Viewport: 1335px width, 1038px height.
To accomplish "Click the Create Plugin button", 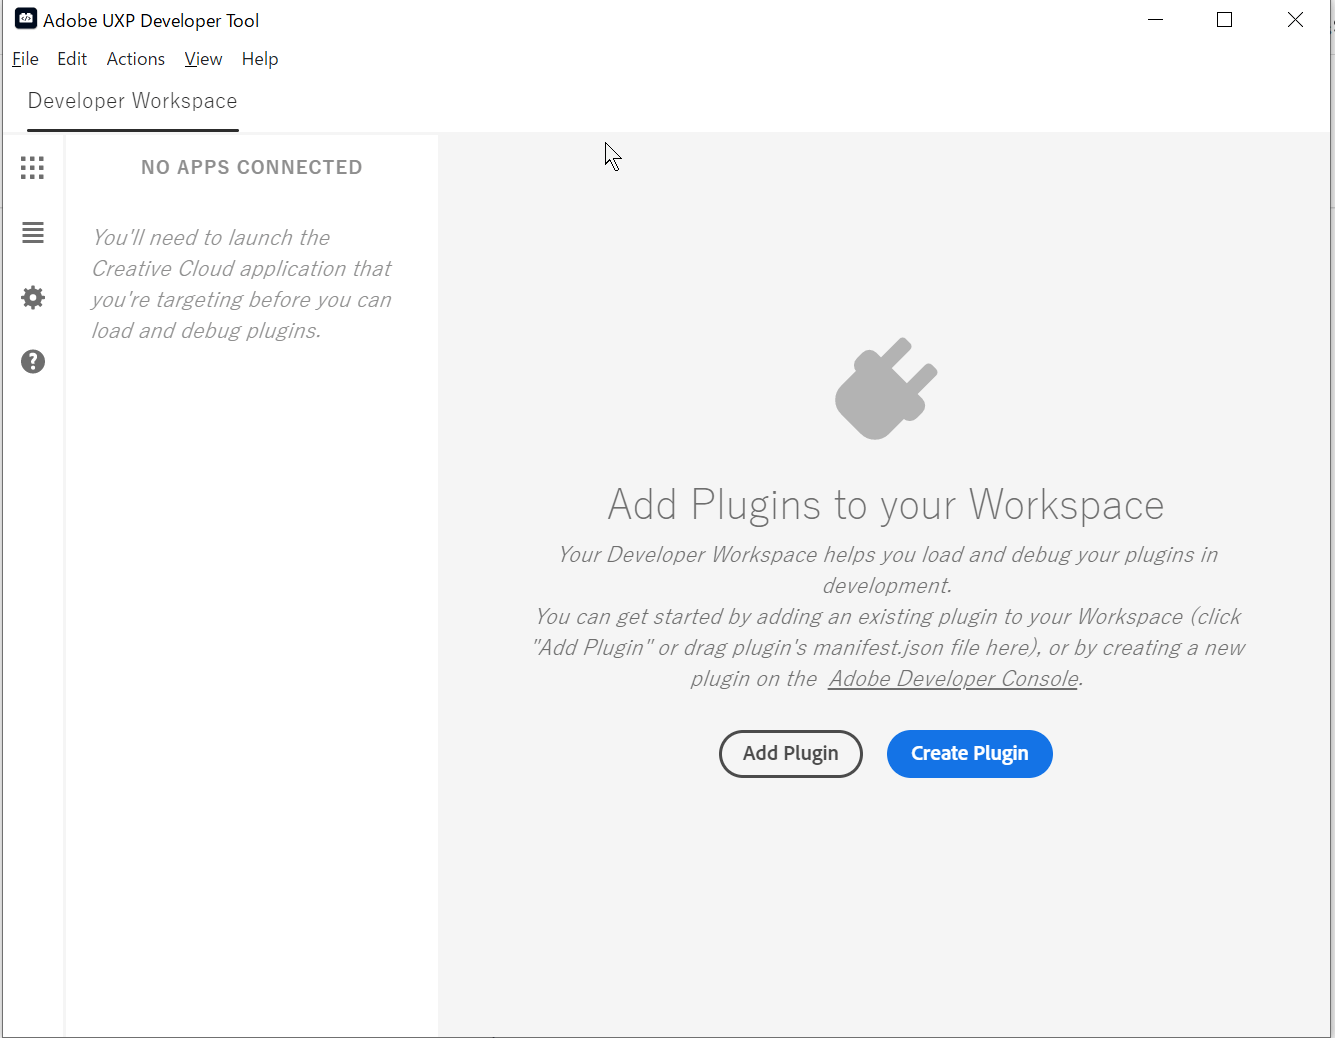I will click(x=969, y=753).
